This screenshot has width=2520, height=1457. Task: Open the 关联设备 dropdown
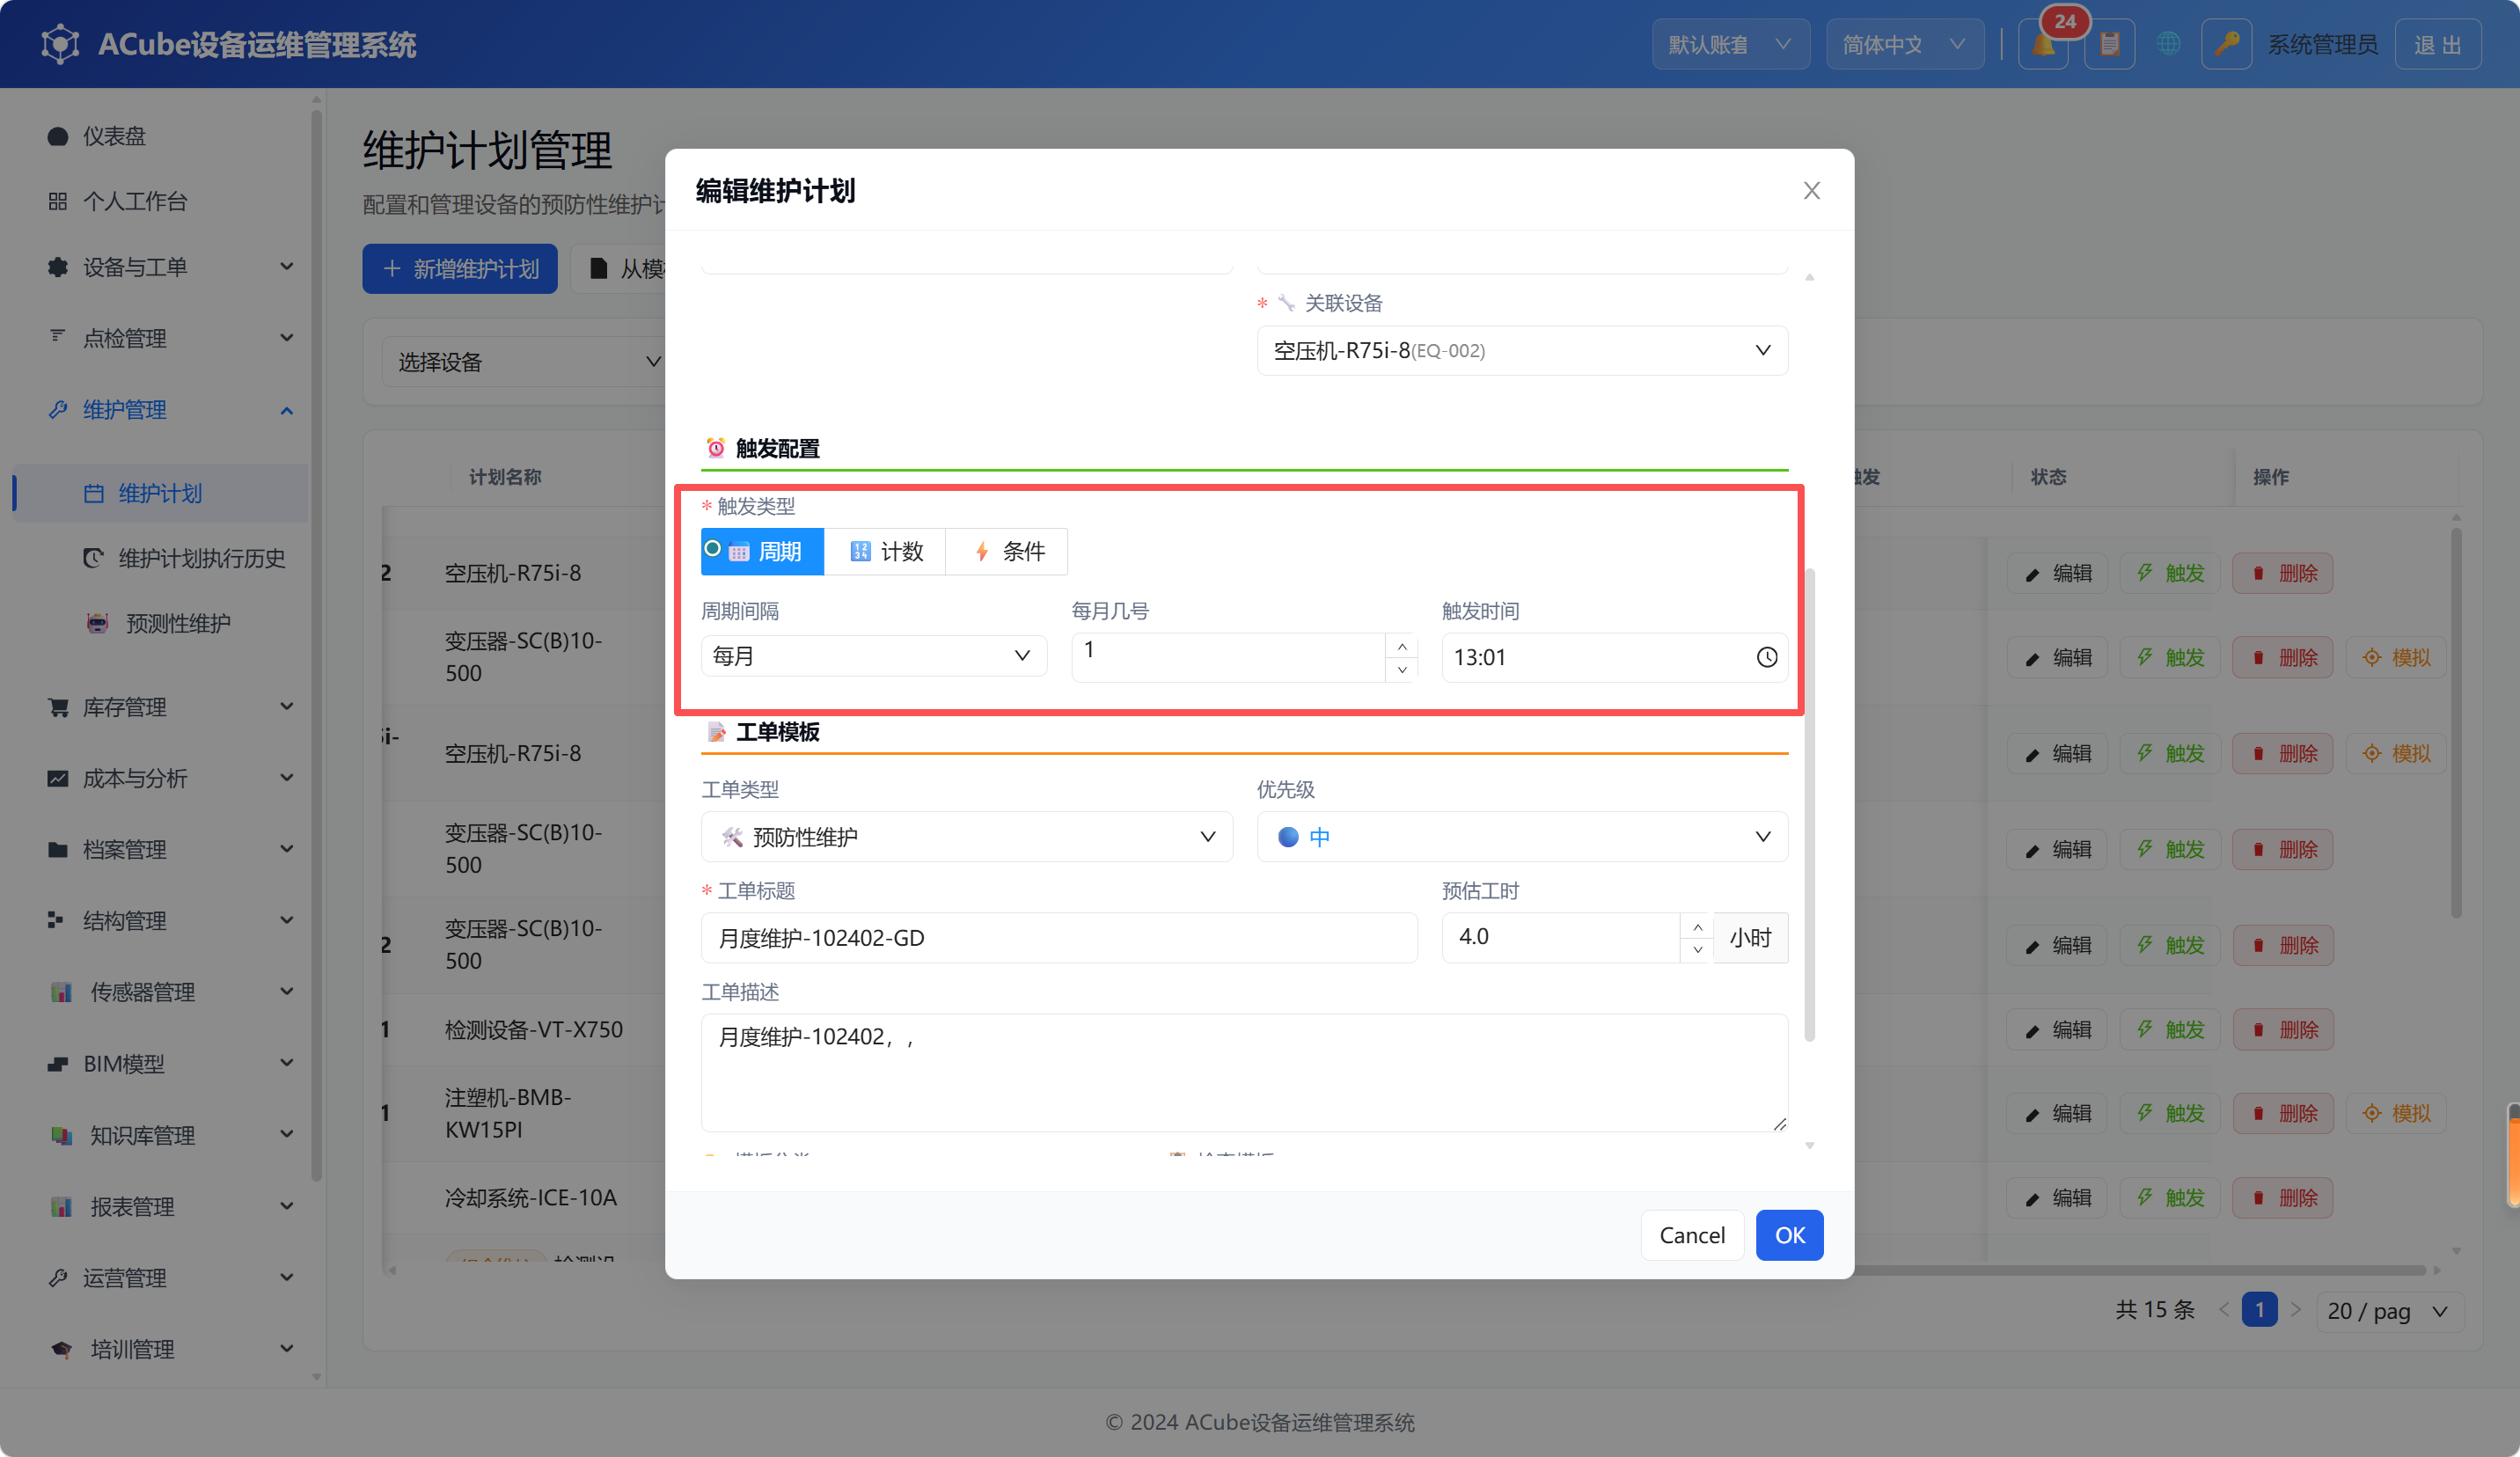point(1522,350)
